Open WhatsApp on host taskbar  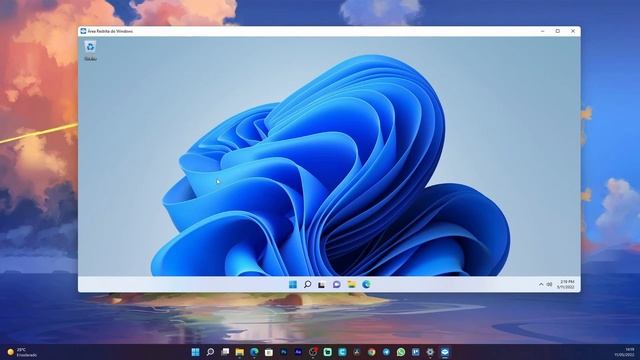(x=401, y=352)
